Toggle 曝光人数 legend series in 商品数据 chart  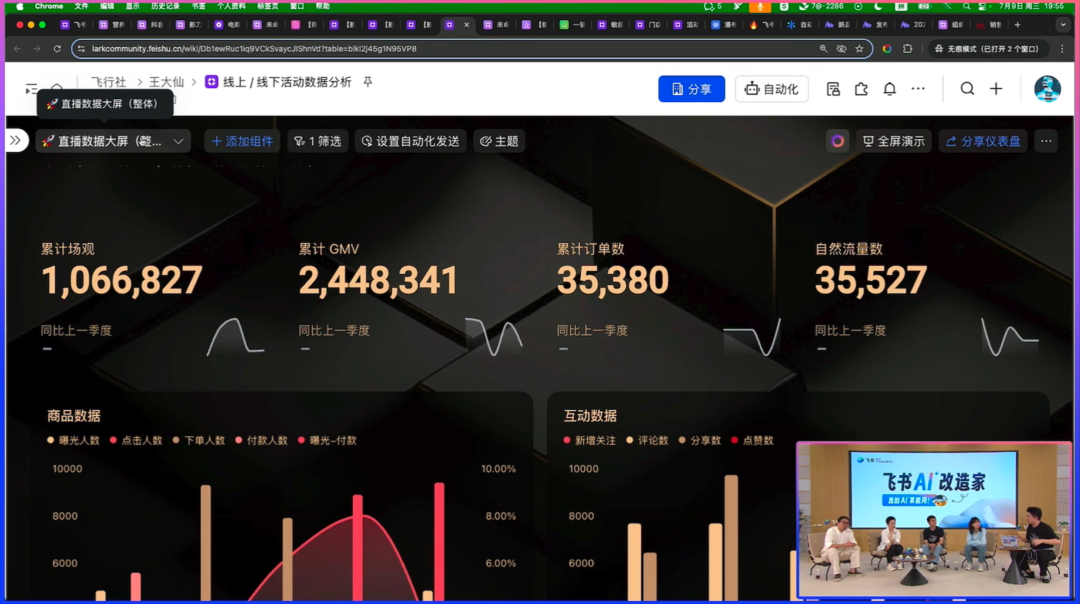click(73, 440)
